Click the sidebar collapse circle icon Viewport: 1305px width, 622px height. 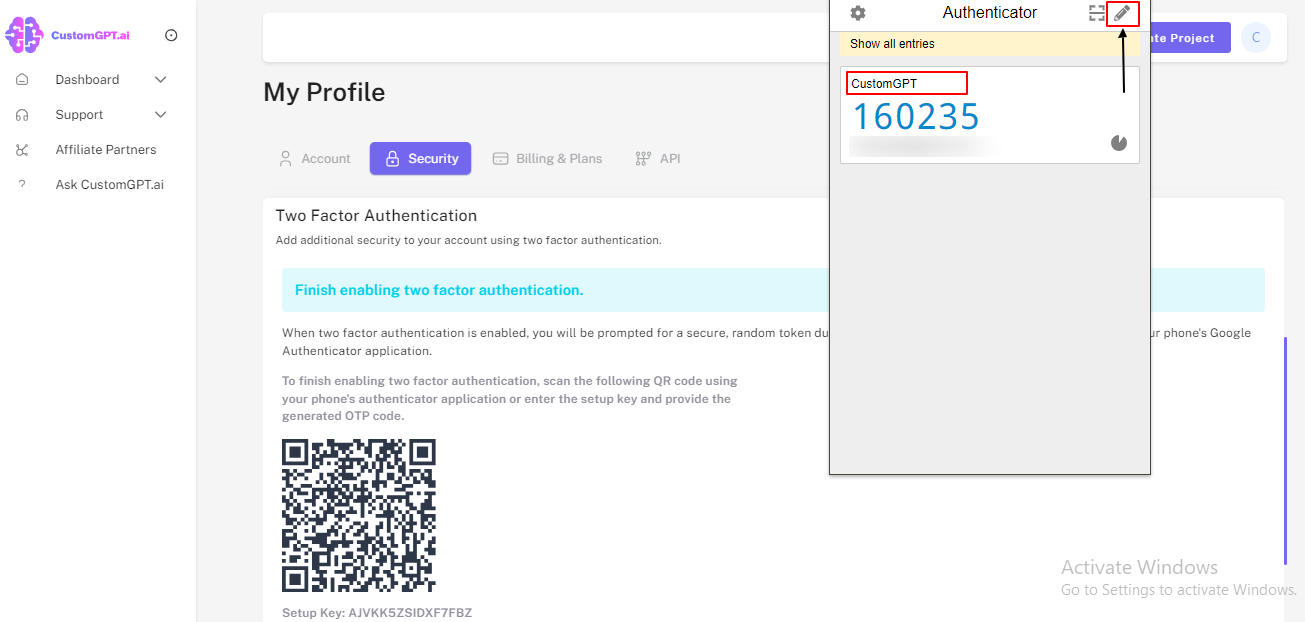pos(170,35)
